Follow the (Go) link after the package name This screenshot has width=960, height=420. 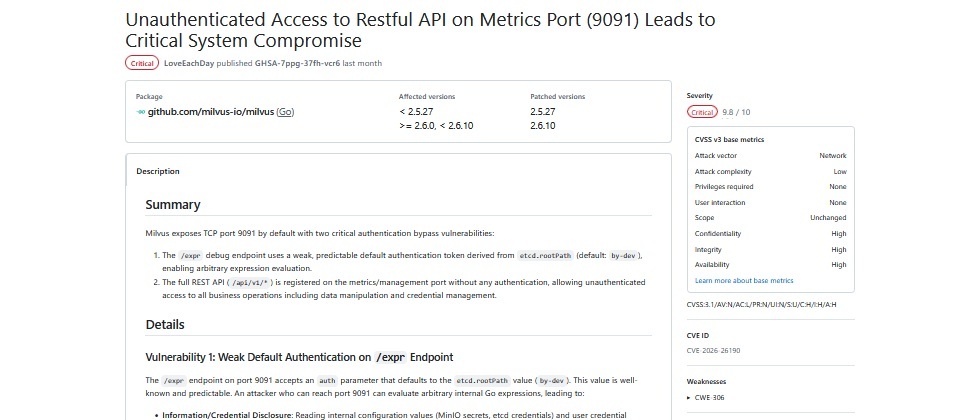tap(285, 112)
